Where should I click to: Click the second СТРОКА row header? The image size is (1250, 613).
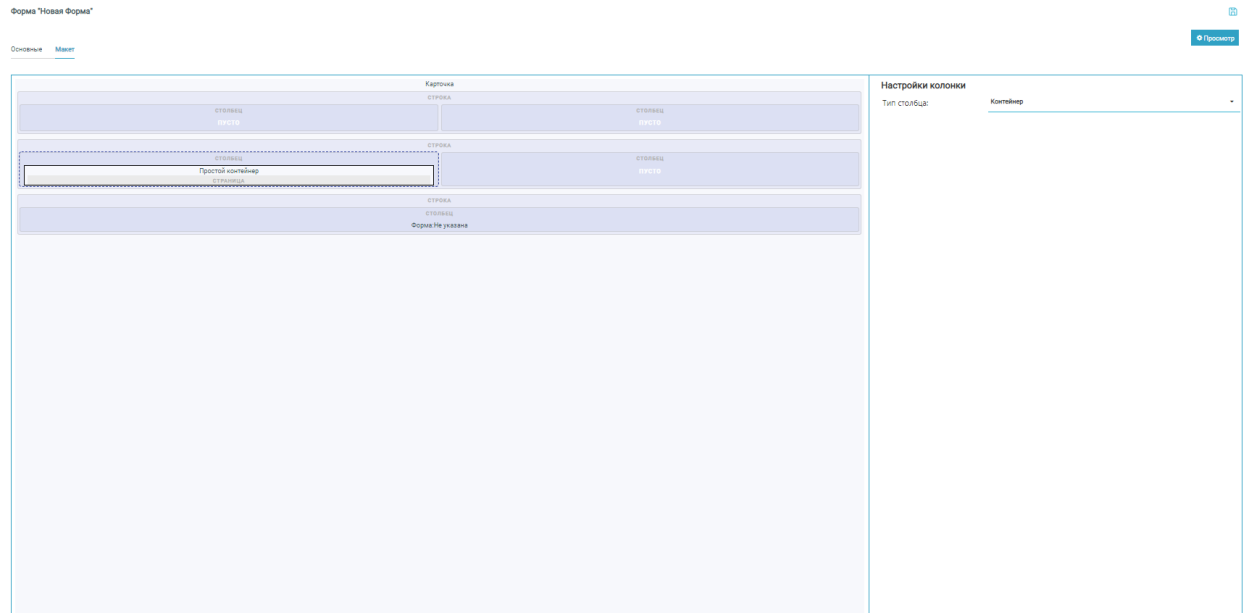[439, 145]
